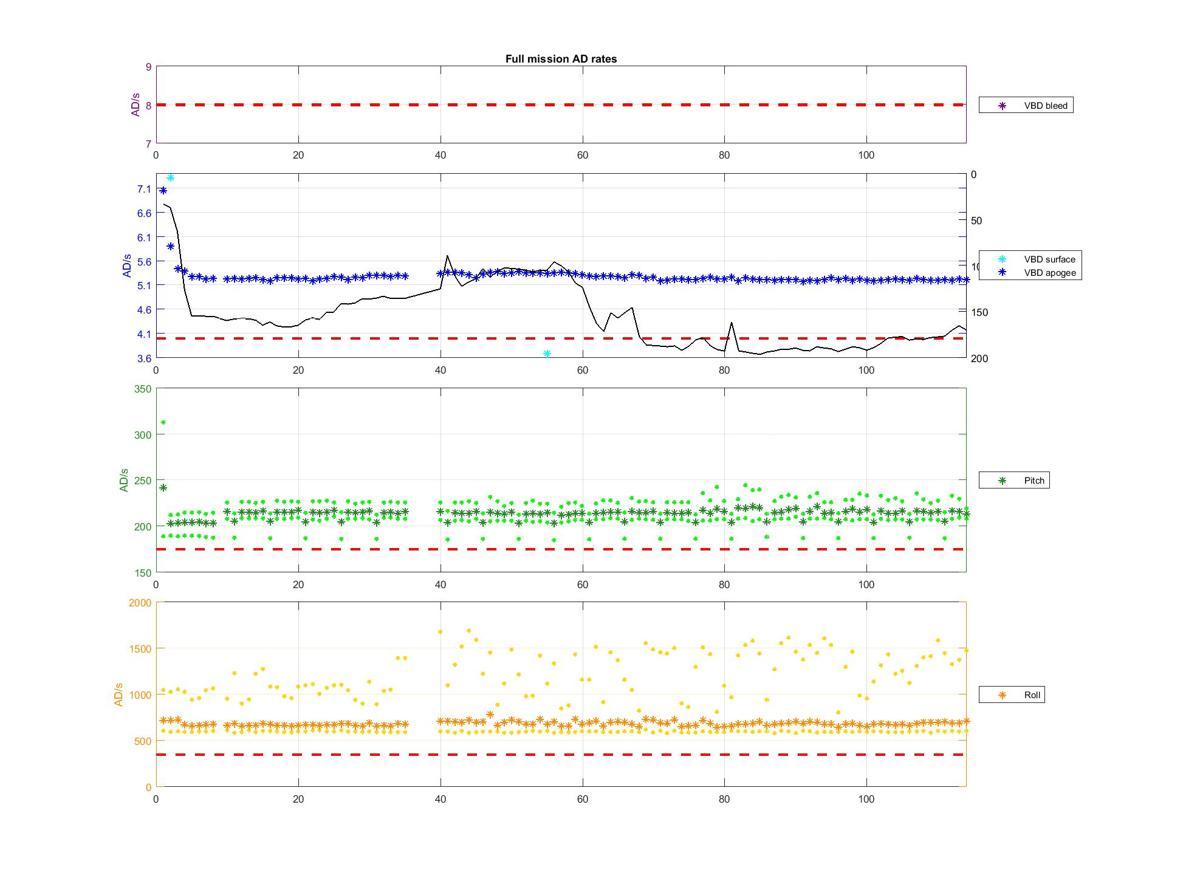Click the right-axis '200' depth tick

coord(979,358)
